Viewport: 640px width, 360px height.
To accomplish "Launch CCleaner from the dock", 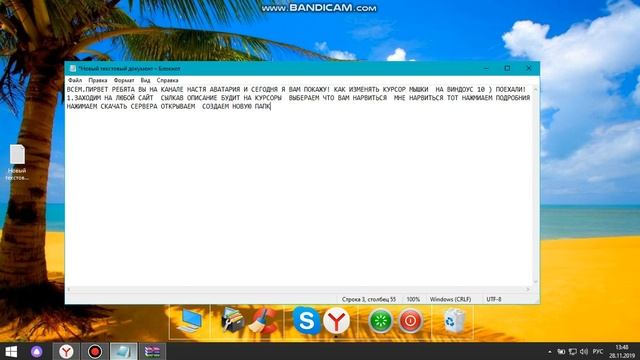I will 263,321.
